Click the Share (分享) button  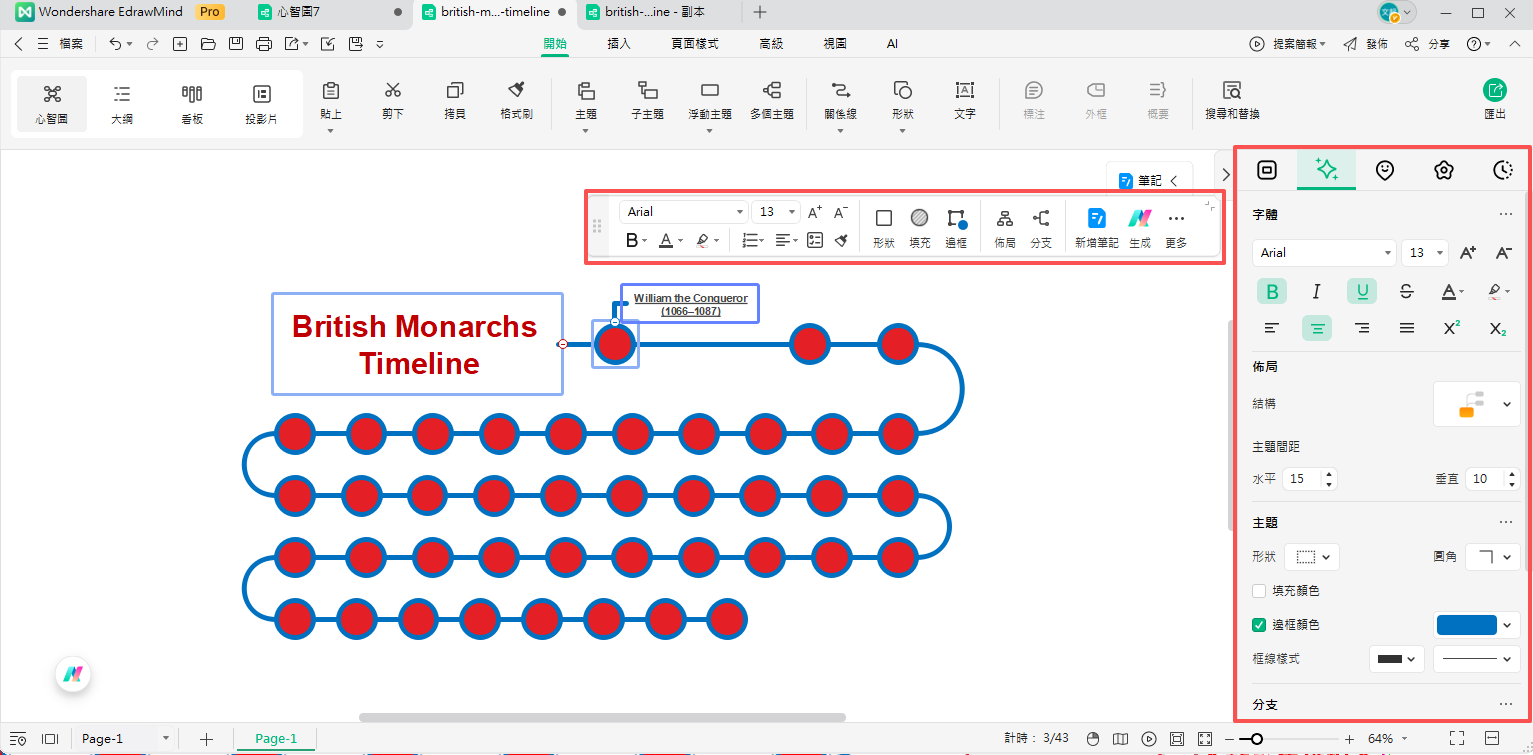pyautogui.click(x=1428, y=44)
